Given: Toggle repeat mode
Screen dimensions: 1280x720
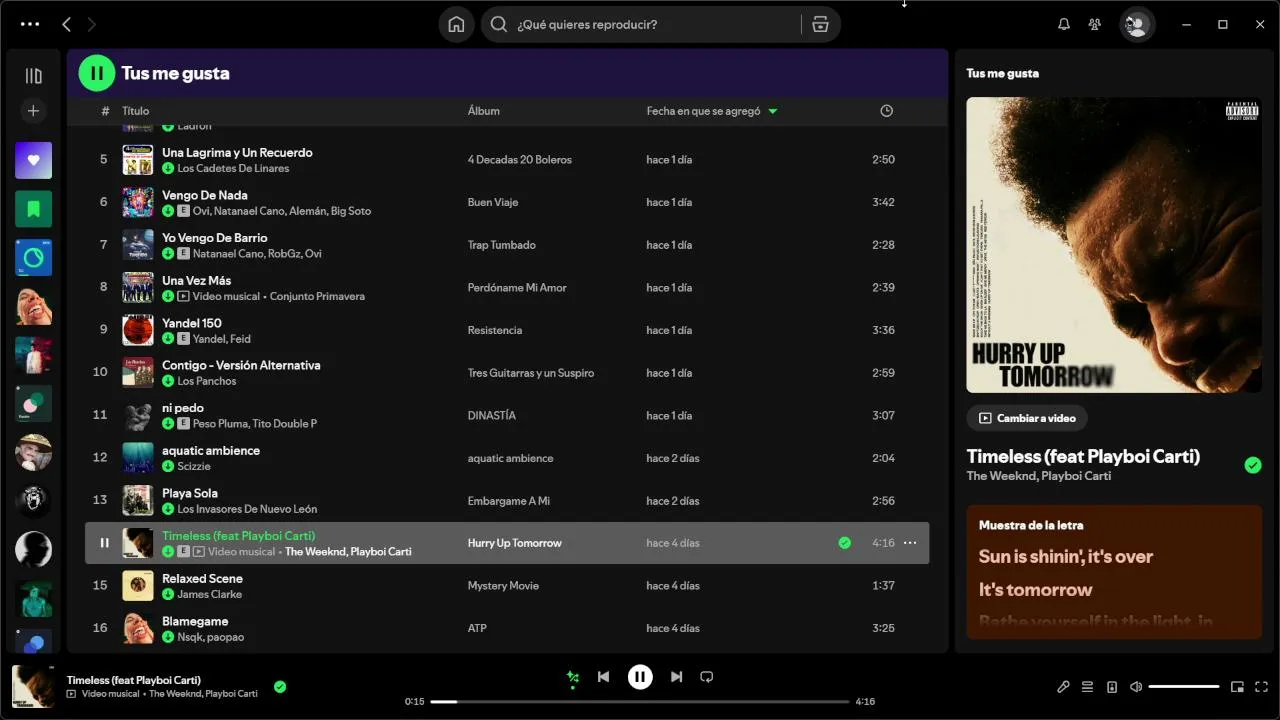Looking at the screenshot, I should click(707, 677).
